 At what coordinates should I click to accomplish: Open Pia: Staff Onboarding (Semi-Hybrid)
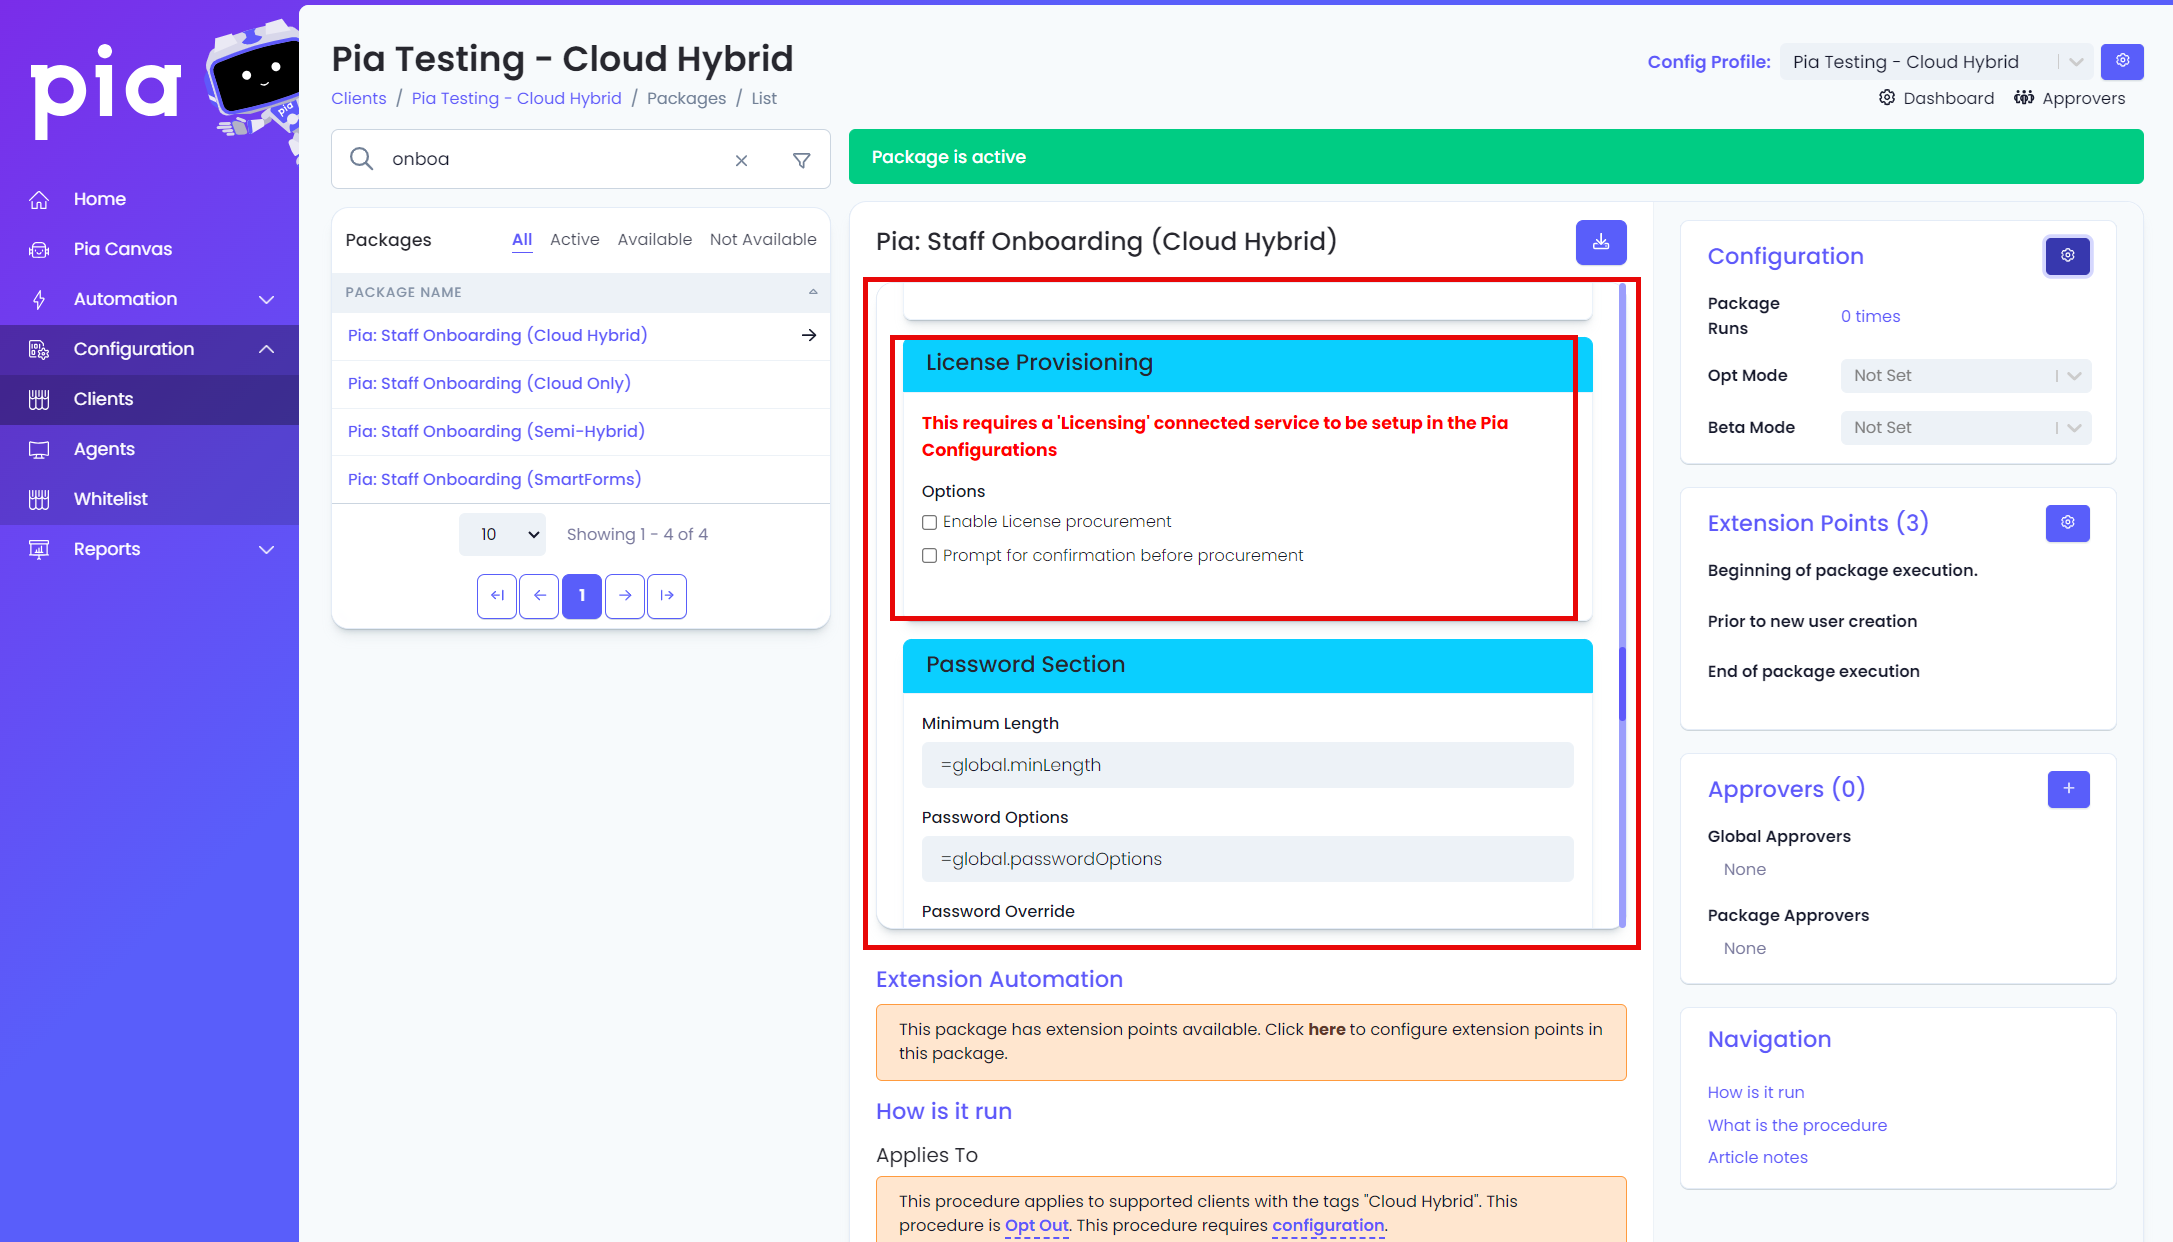click(496, 431)
